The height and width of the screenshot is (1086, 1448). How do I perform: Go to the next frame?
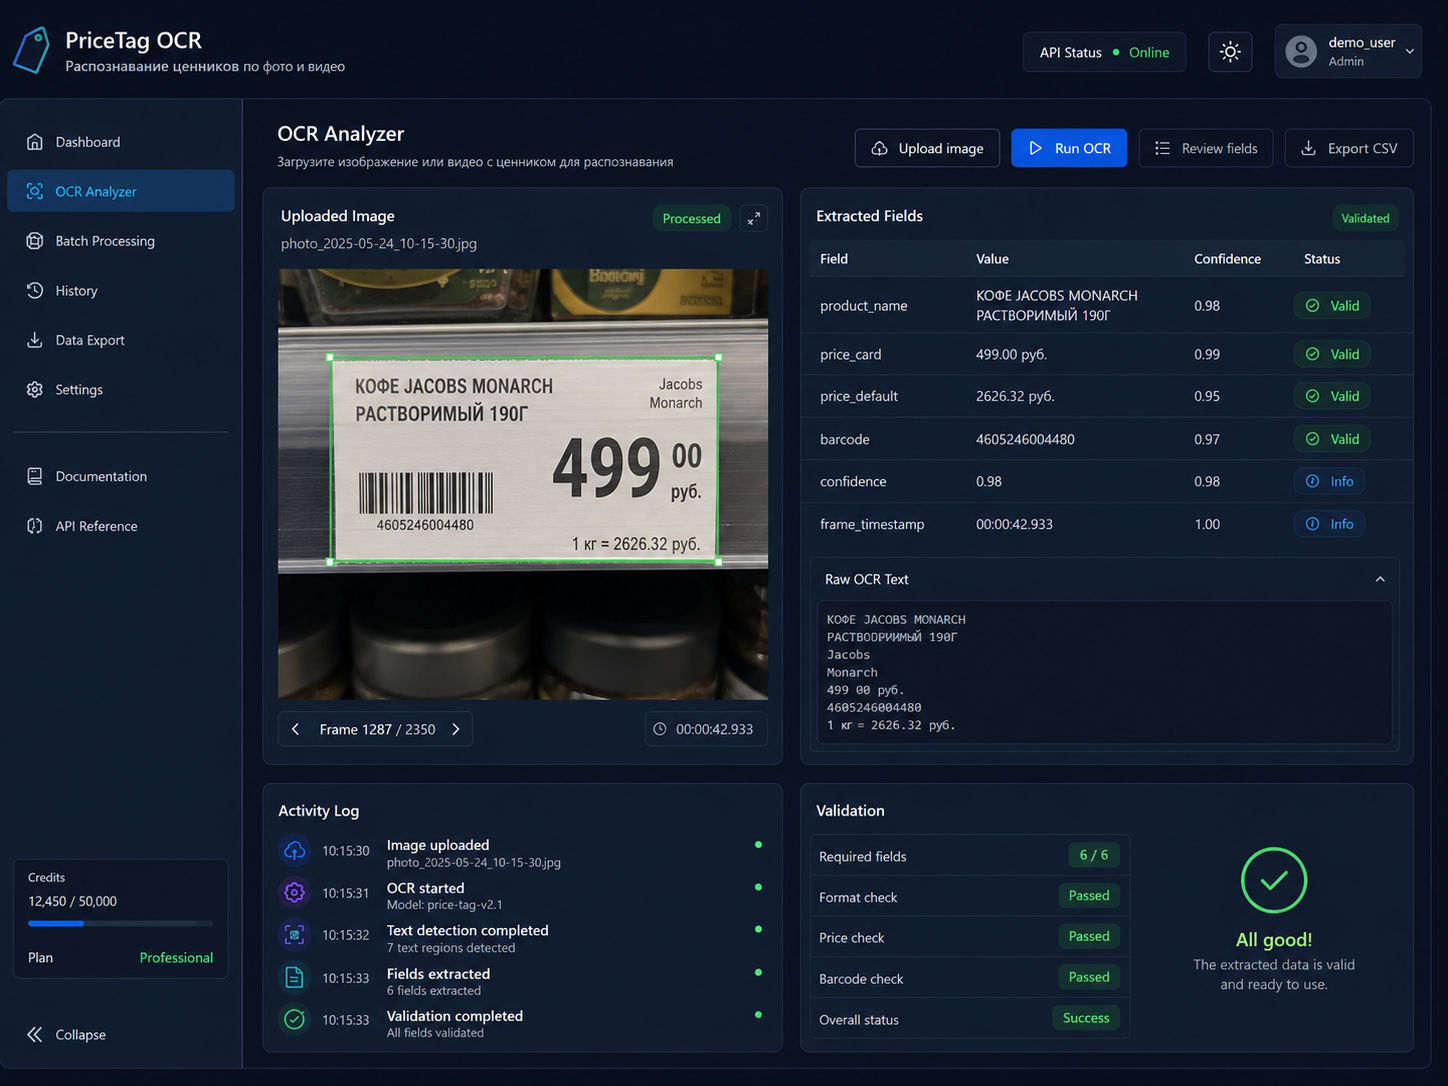coord(456,729)
